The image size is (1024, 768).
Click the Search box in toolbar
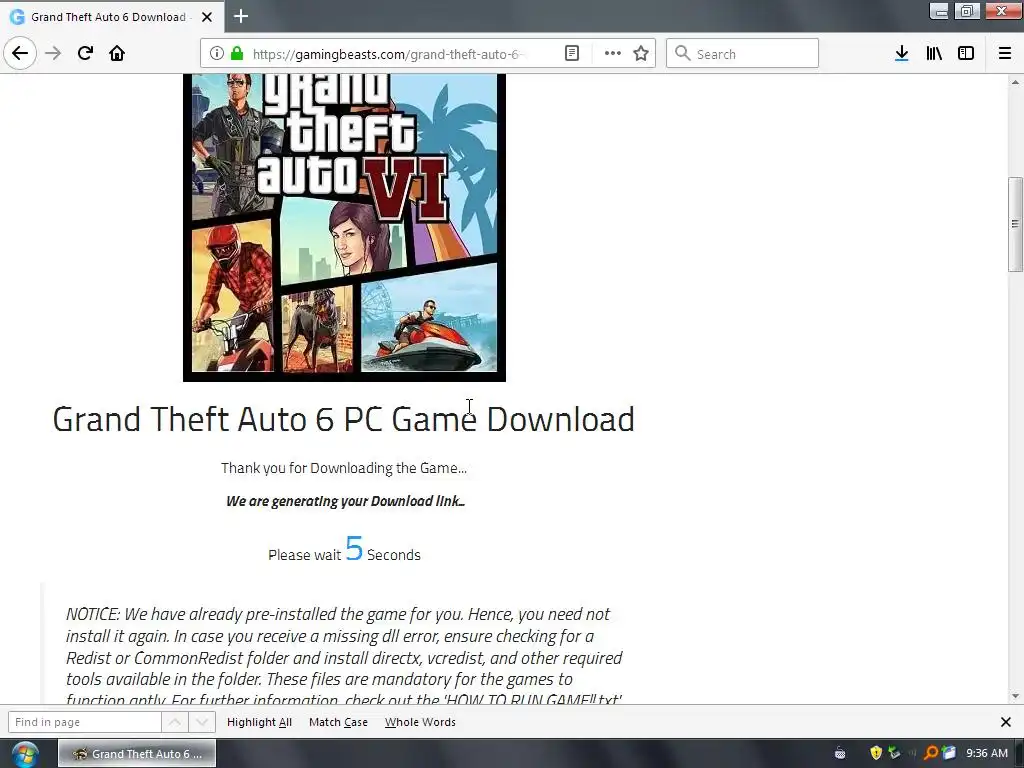tap(743, 54)
